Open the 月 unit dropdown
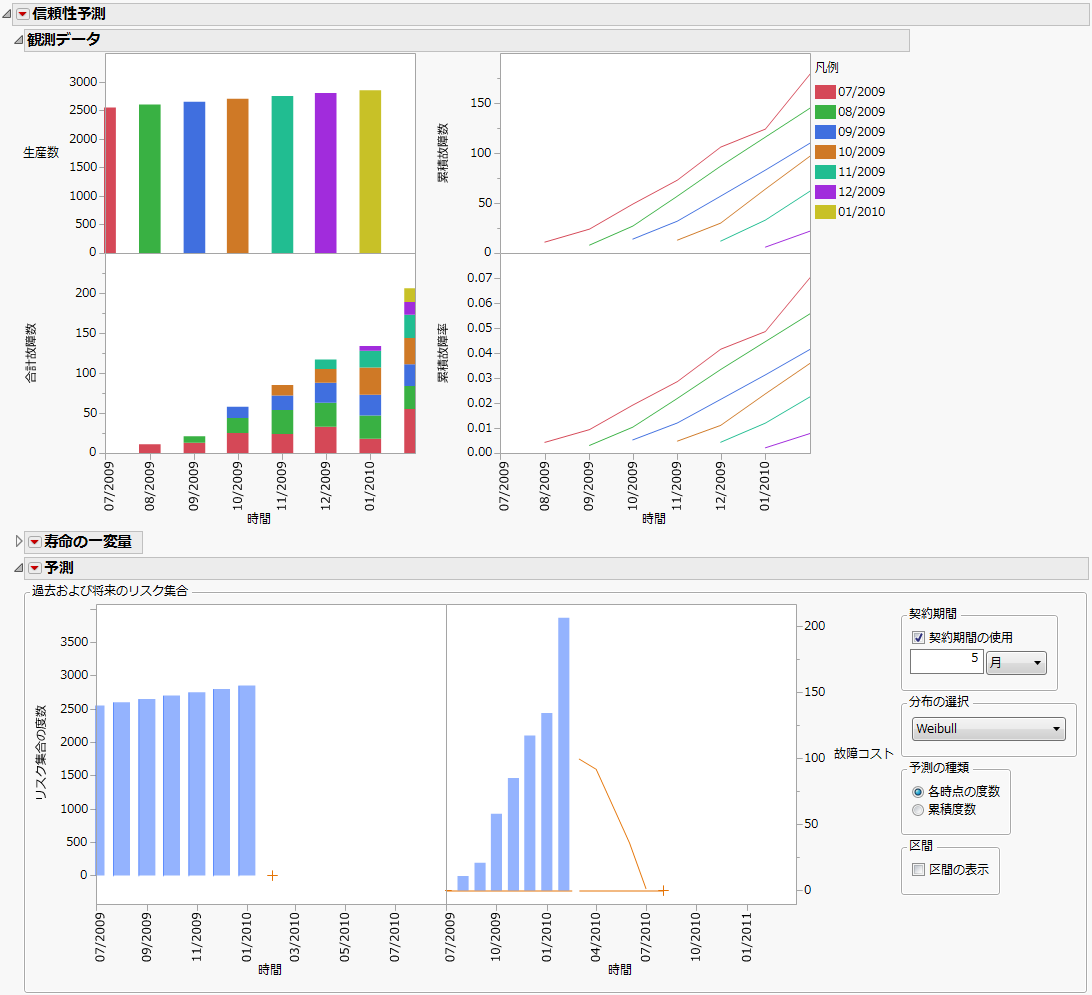Image resolution: width=1092 pixels, height=995 pixels. click(1016, 663)
